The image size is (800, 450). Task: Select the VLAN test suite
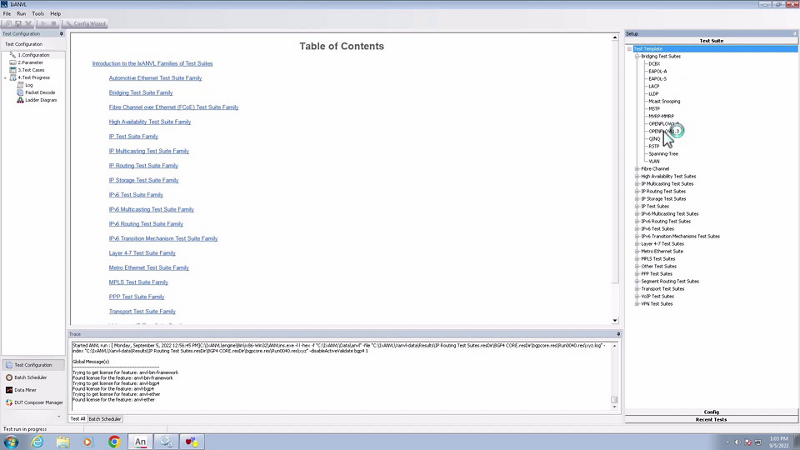coord(654,161)
